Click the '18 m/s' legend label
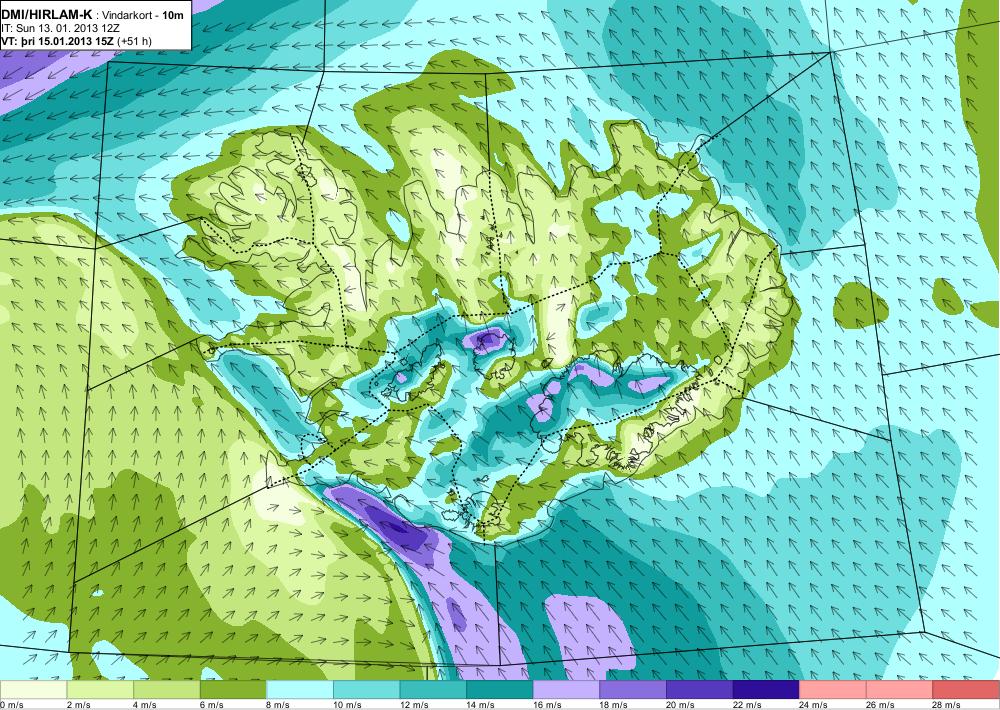Viewport: 1000px width, 710px height. (x=614, y=705)
